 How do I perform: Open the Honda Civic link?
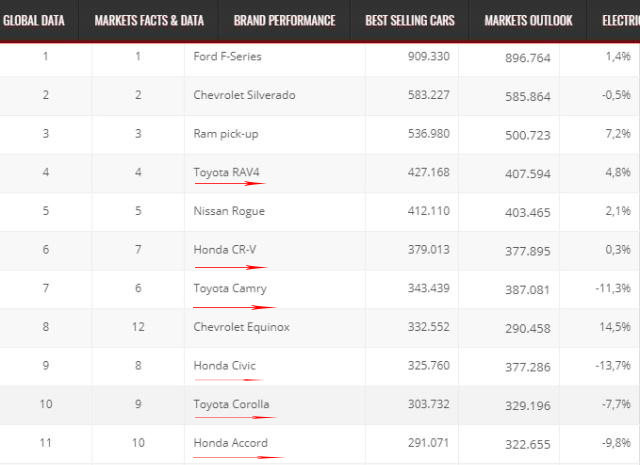click(224, 366)
